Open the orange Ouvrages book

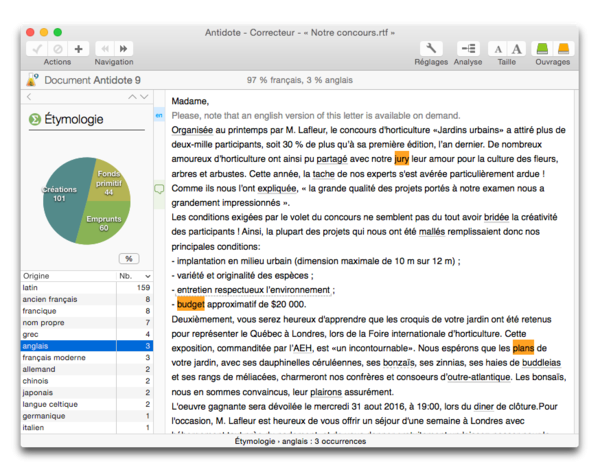click(x=563, y=49)
